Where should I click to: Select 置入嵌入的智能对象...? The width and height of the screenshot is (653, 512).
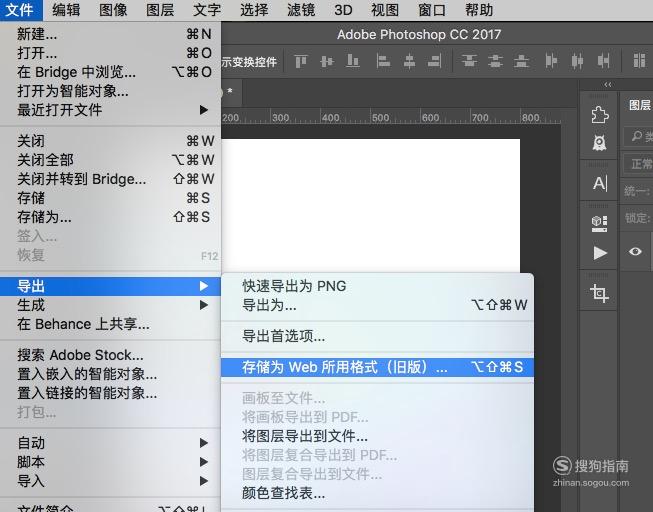point(110,374)
